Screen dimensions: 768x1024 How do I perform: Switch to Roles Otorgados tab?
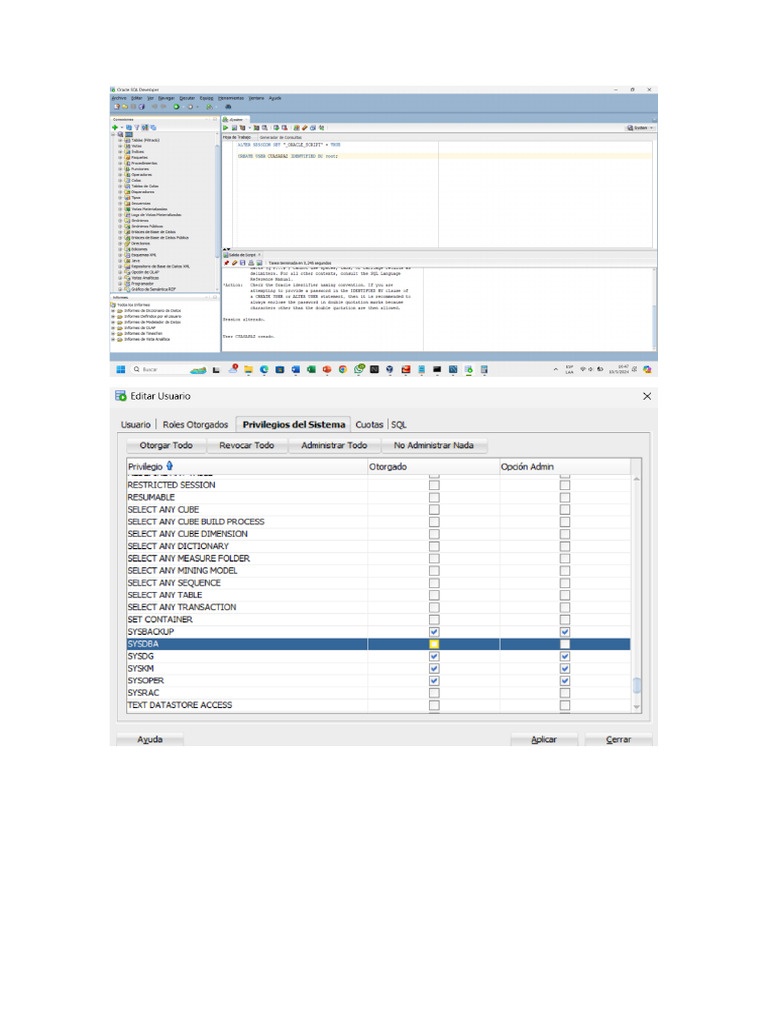click(x=195, y=424)
